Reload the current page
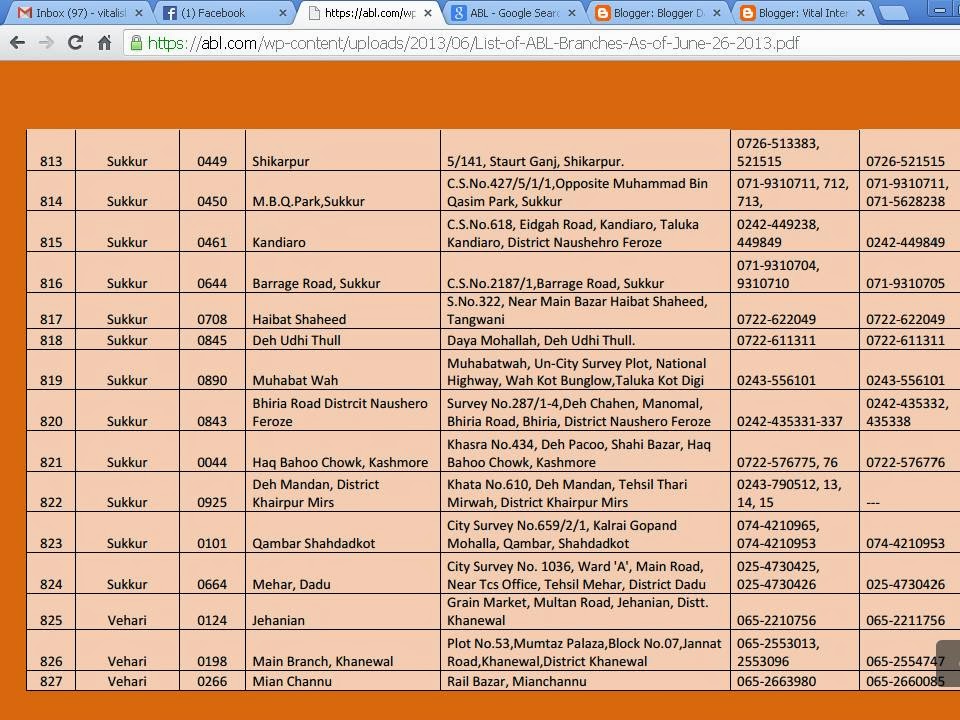This screenshot has width=960, height=720. 75,43
